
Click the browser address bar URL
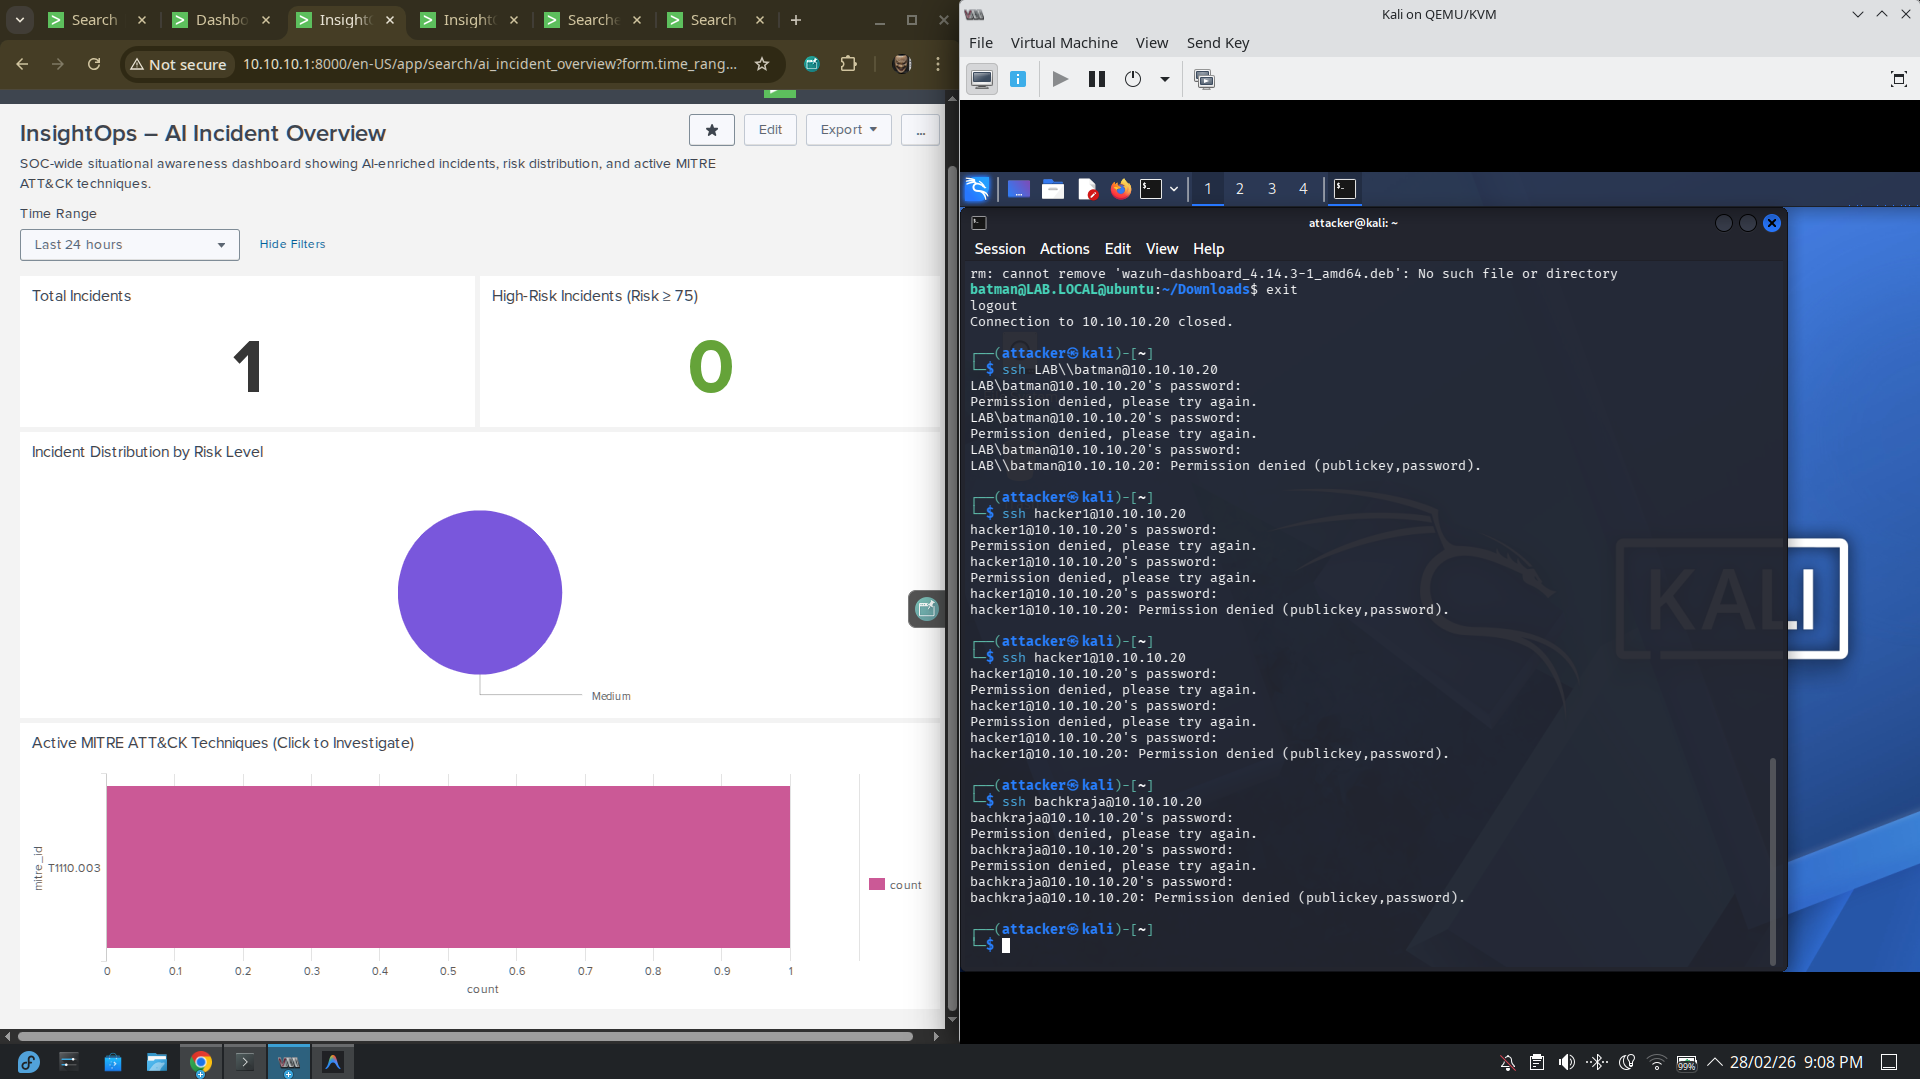[x=490, y=64]
